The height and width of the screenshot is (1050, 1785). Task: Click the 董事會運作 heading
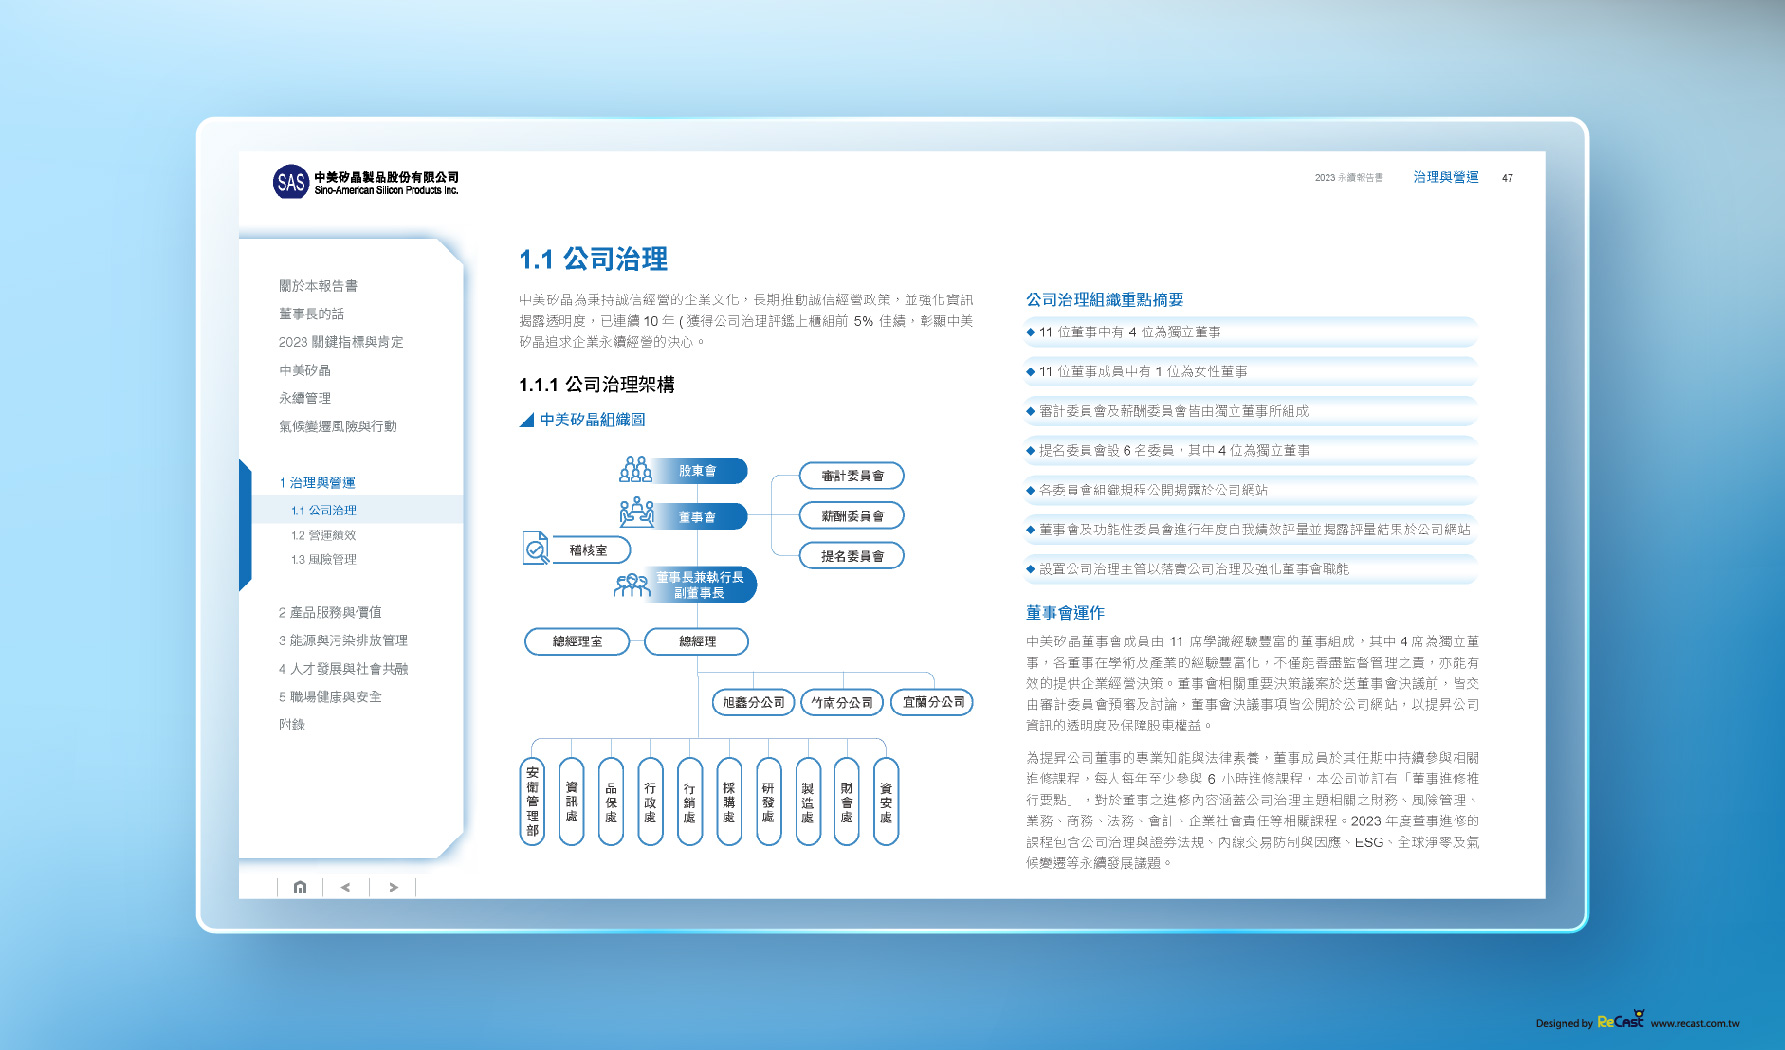point(1065,612)
